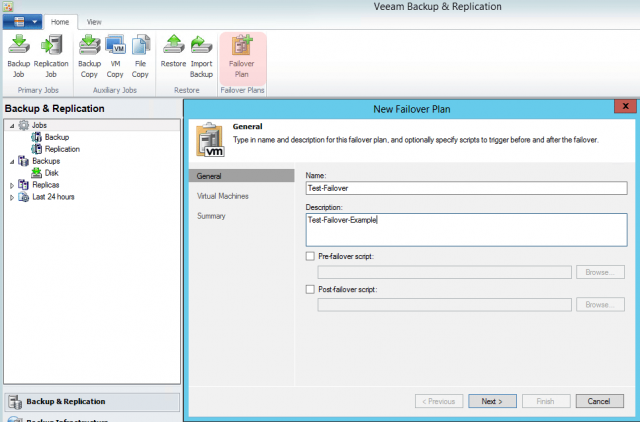The width and height of the screenshot is (640, 422).
Task: Cancel the New Failover Plan dialog
Action: pos(599,401)
